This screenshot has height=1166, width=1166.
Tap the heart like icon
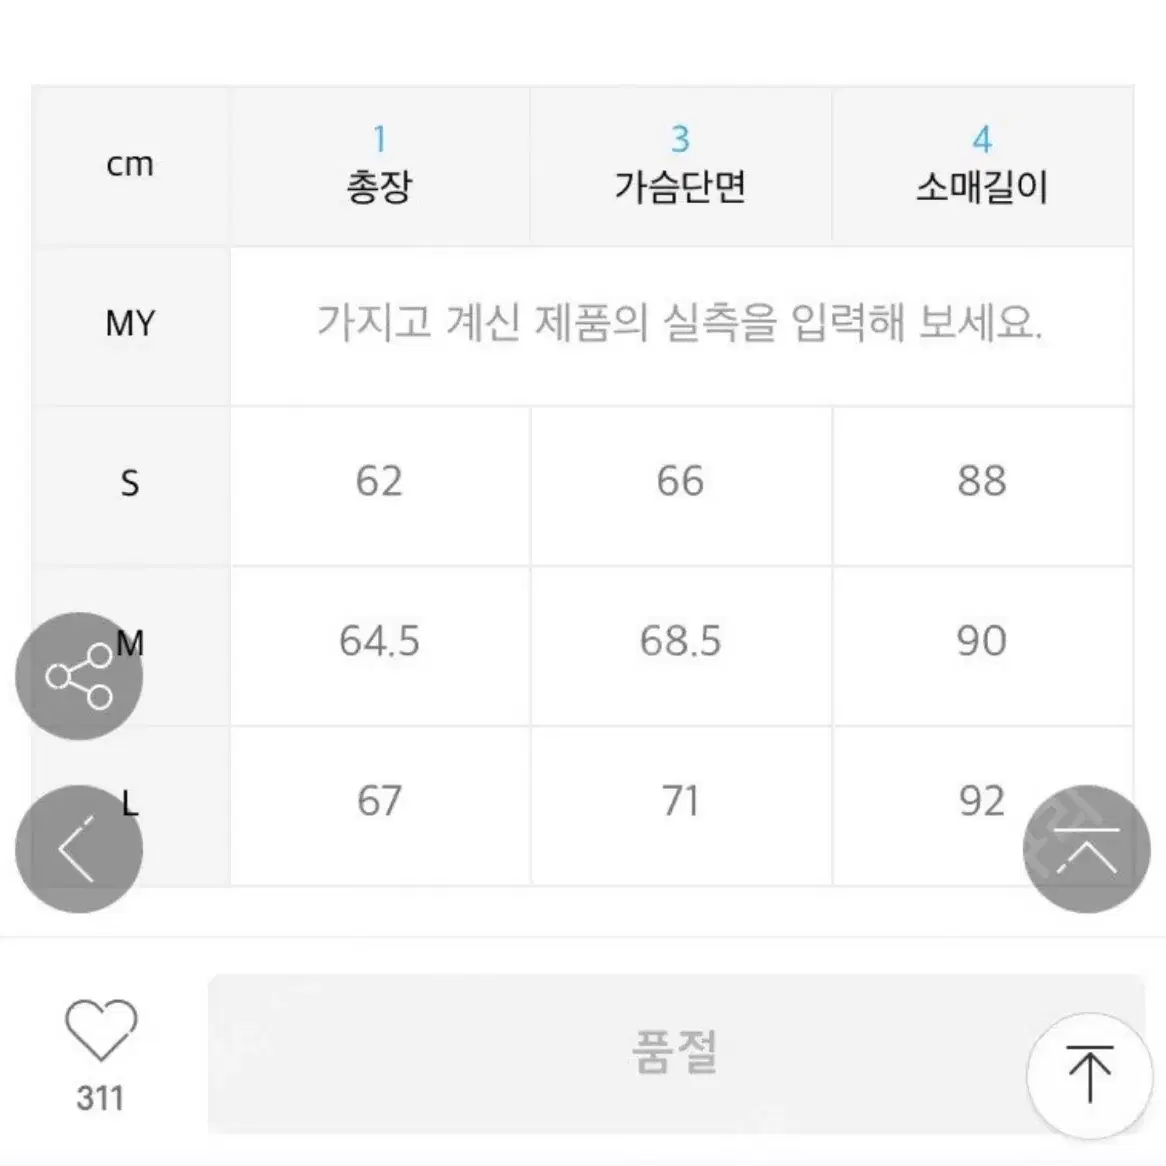pyautogui.click(x=101, y=1029)
